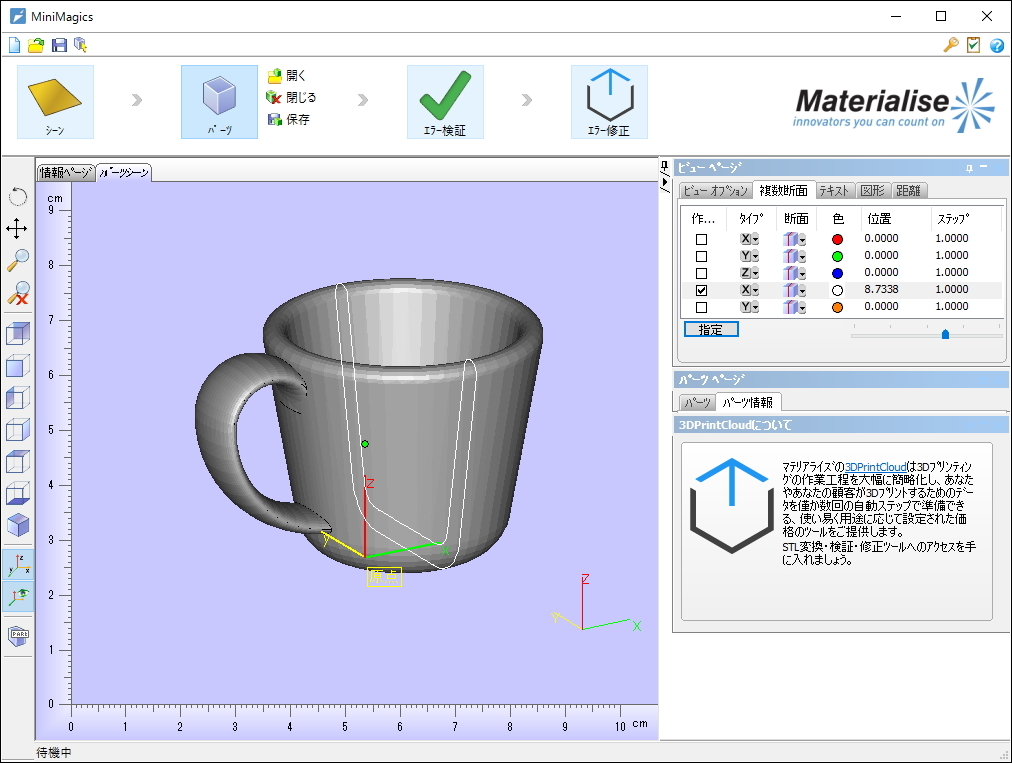The width and height of the screenshot is (1012, 763).
Task: Open 断面 style dropdown in white row
Action: [x=802, y=290]
